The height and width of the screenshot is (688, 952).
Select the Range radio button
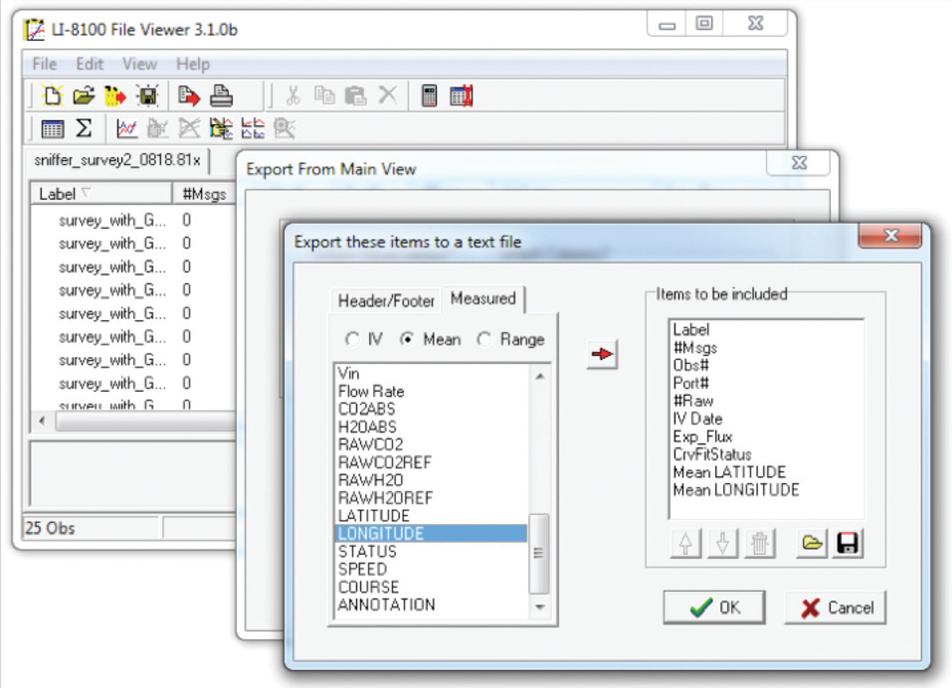484,339
